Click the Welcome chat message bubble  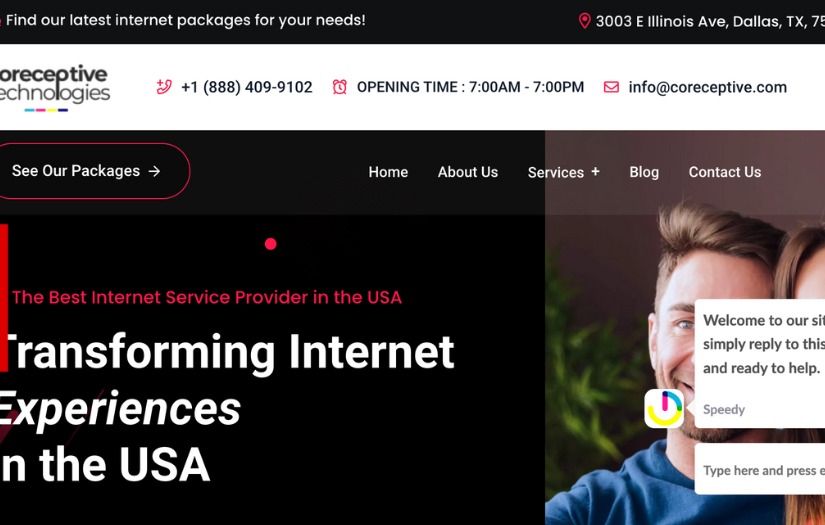point(760,364)
